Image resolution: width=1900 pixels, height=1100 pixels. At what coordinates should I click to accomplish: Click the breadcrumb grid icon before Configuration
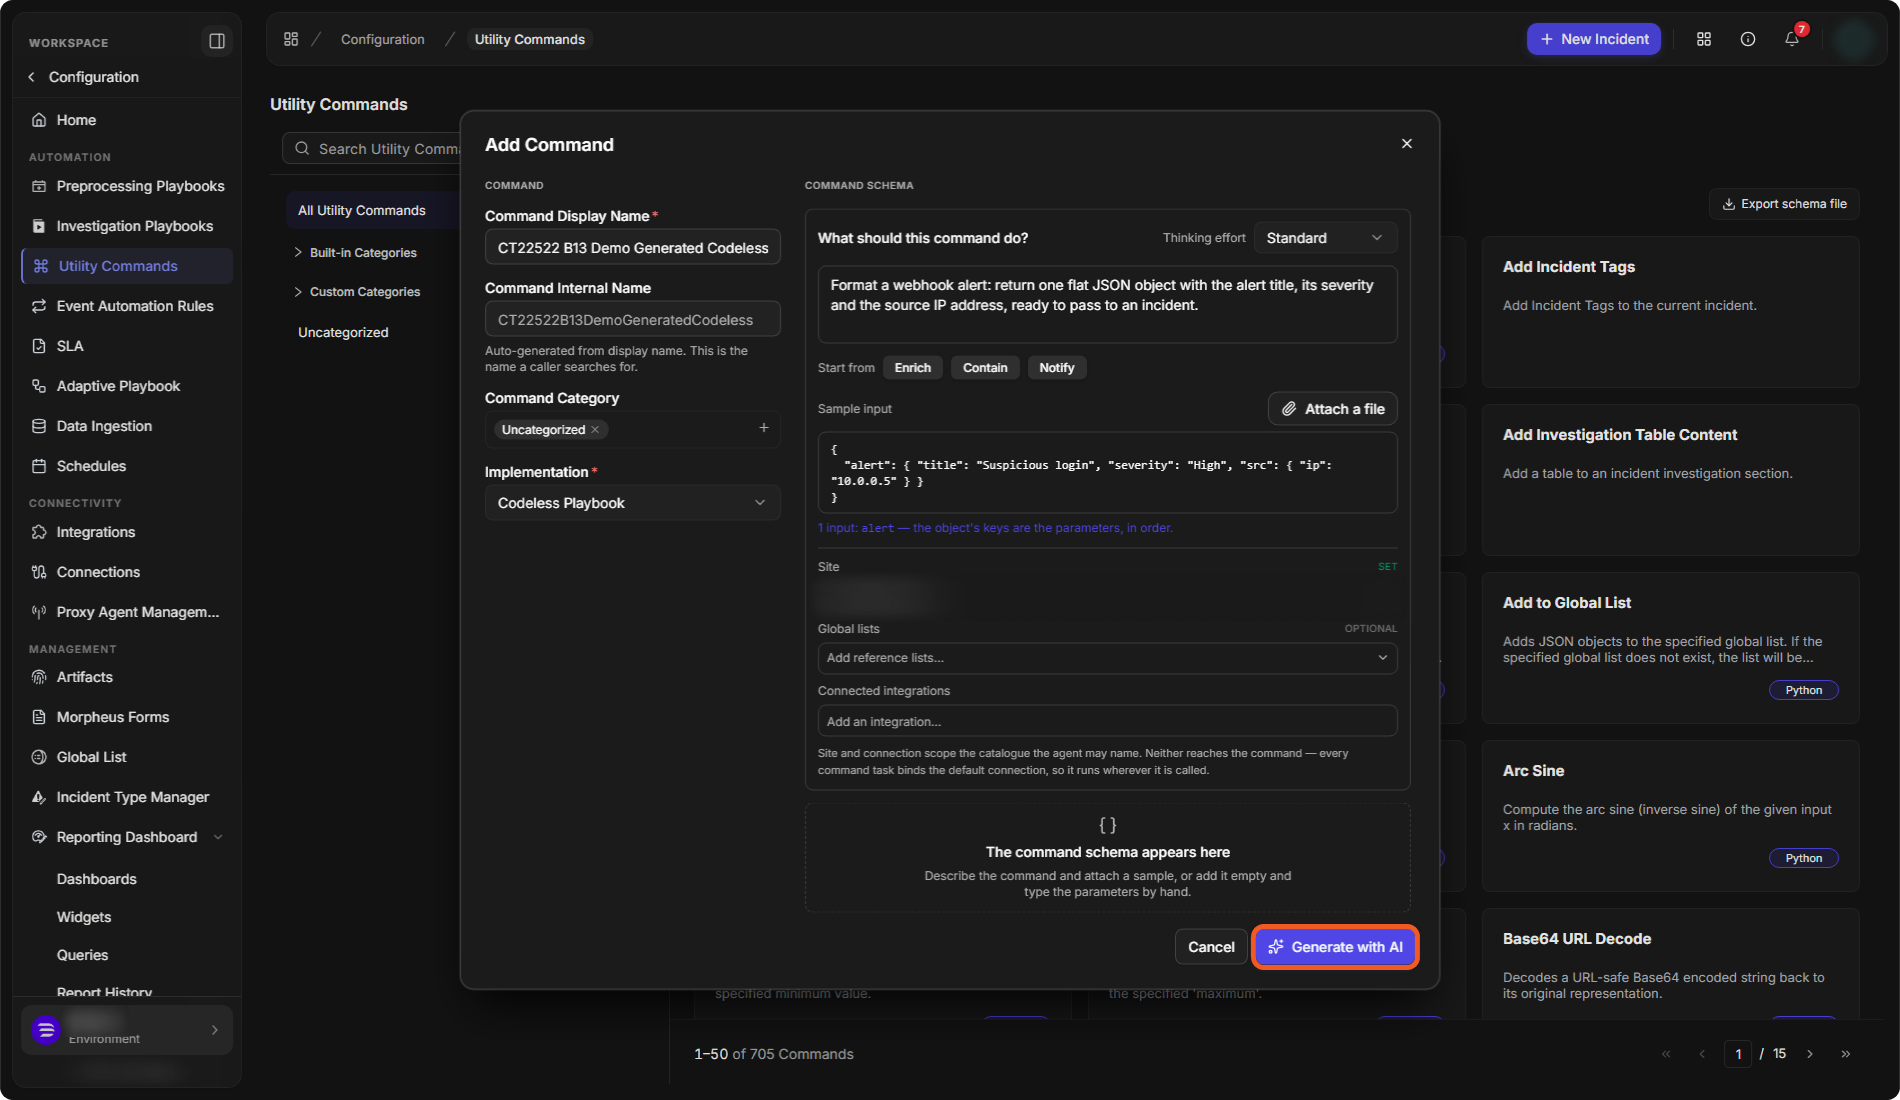coord(291,39)
